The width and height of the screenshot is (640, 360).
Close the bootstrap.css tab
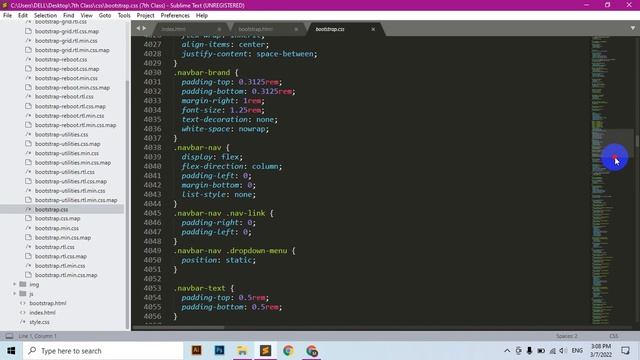coord(373,29)
